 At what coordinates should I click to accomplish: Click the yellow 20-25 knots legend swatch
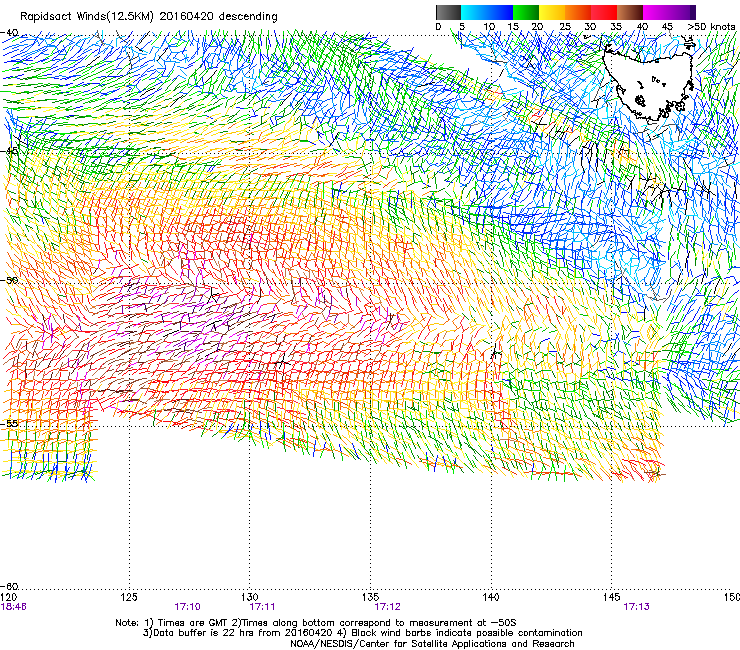[x=552, y=12]
